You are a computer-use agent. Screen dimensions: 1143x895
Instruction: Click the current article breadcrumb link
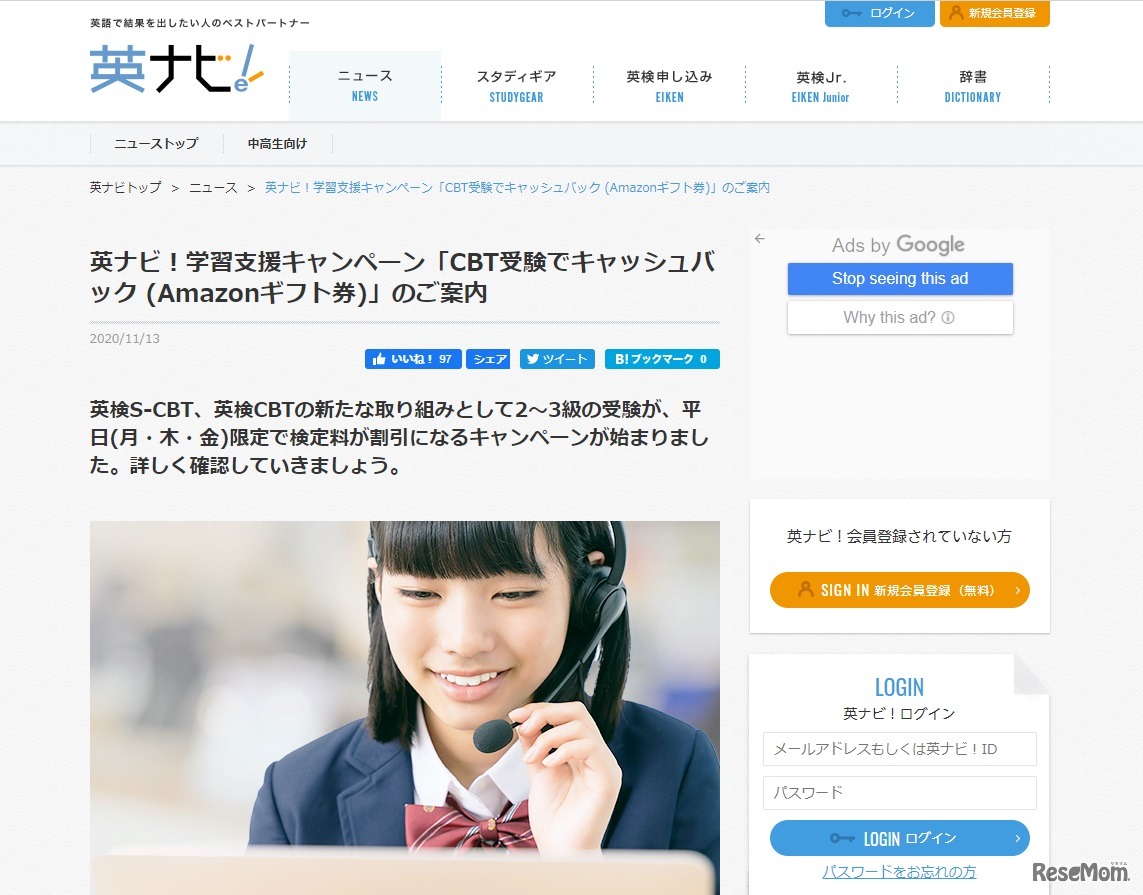517,188
